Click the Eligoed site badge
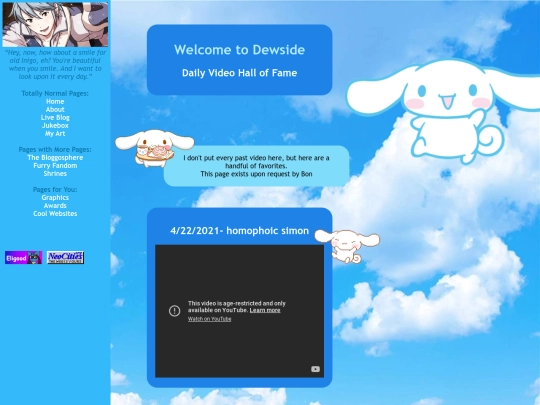 click(x=23, y=258)
